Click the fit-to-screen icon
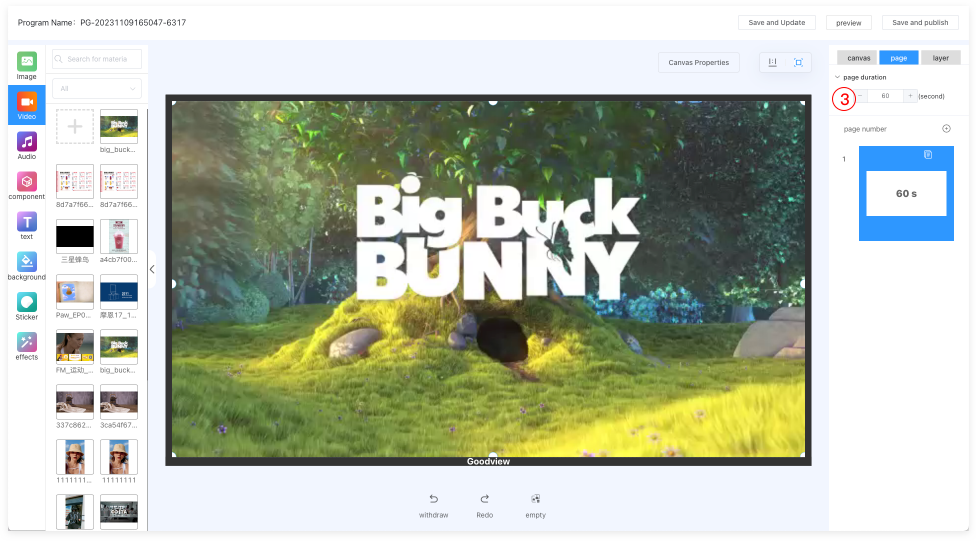The height and width of the screenshot is (541, 977). (x=798, y=62)
